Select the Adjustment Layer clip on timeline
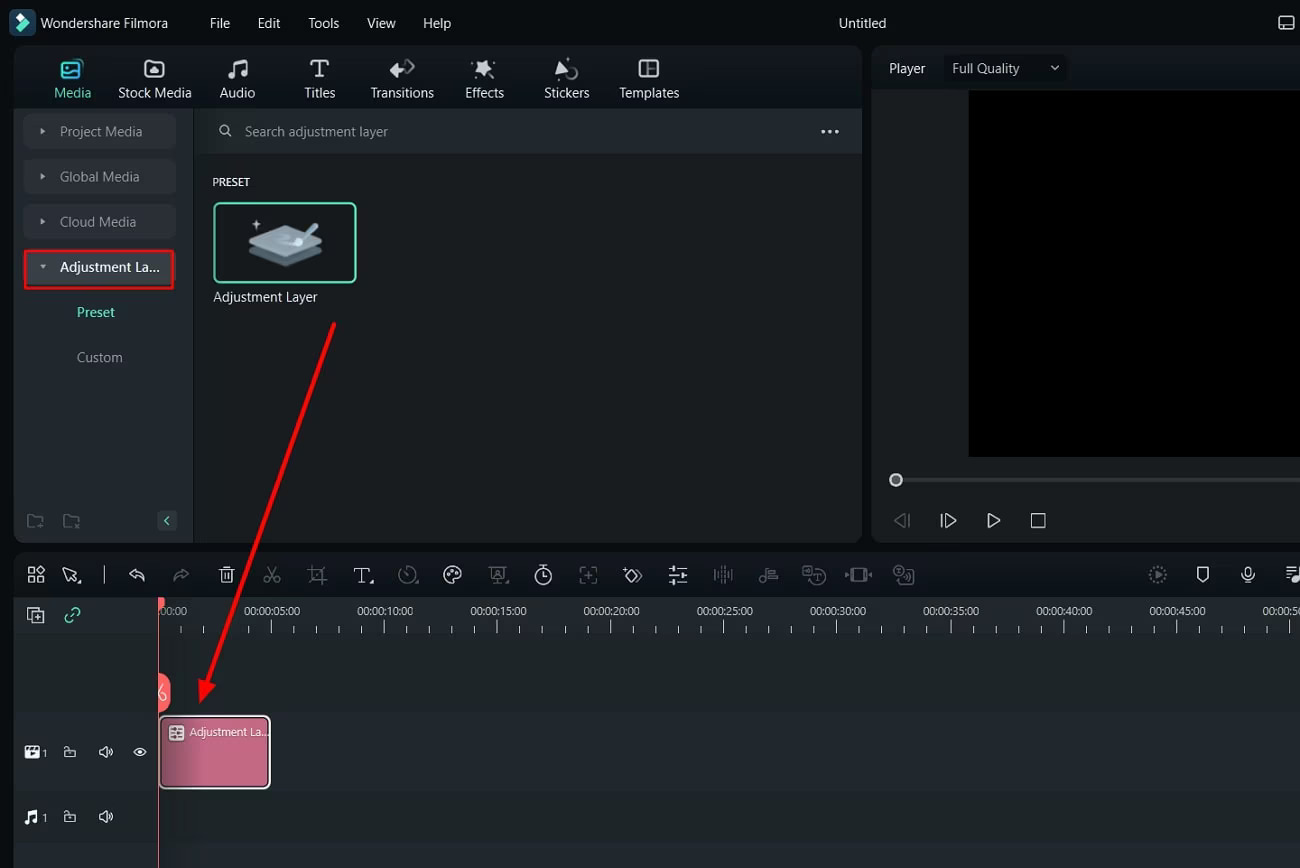The image size is (1300, 868). 215,752
